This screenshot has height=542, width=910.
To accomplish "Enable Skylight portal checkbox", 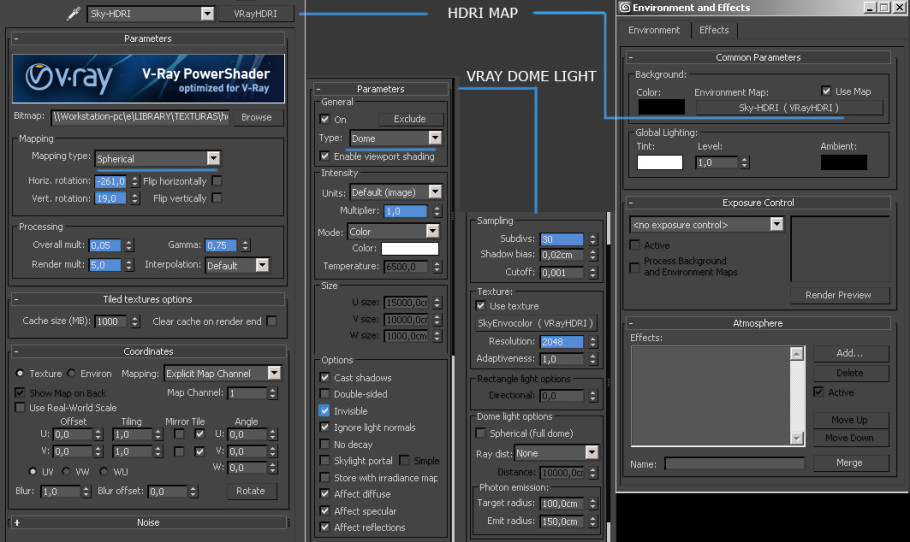I will 325,460.
